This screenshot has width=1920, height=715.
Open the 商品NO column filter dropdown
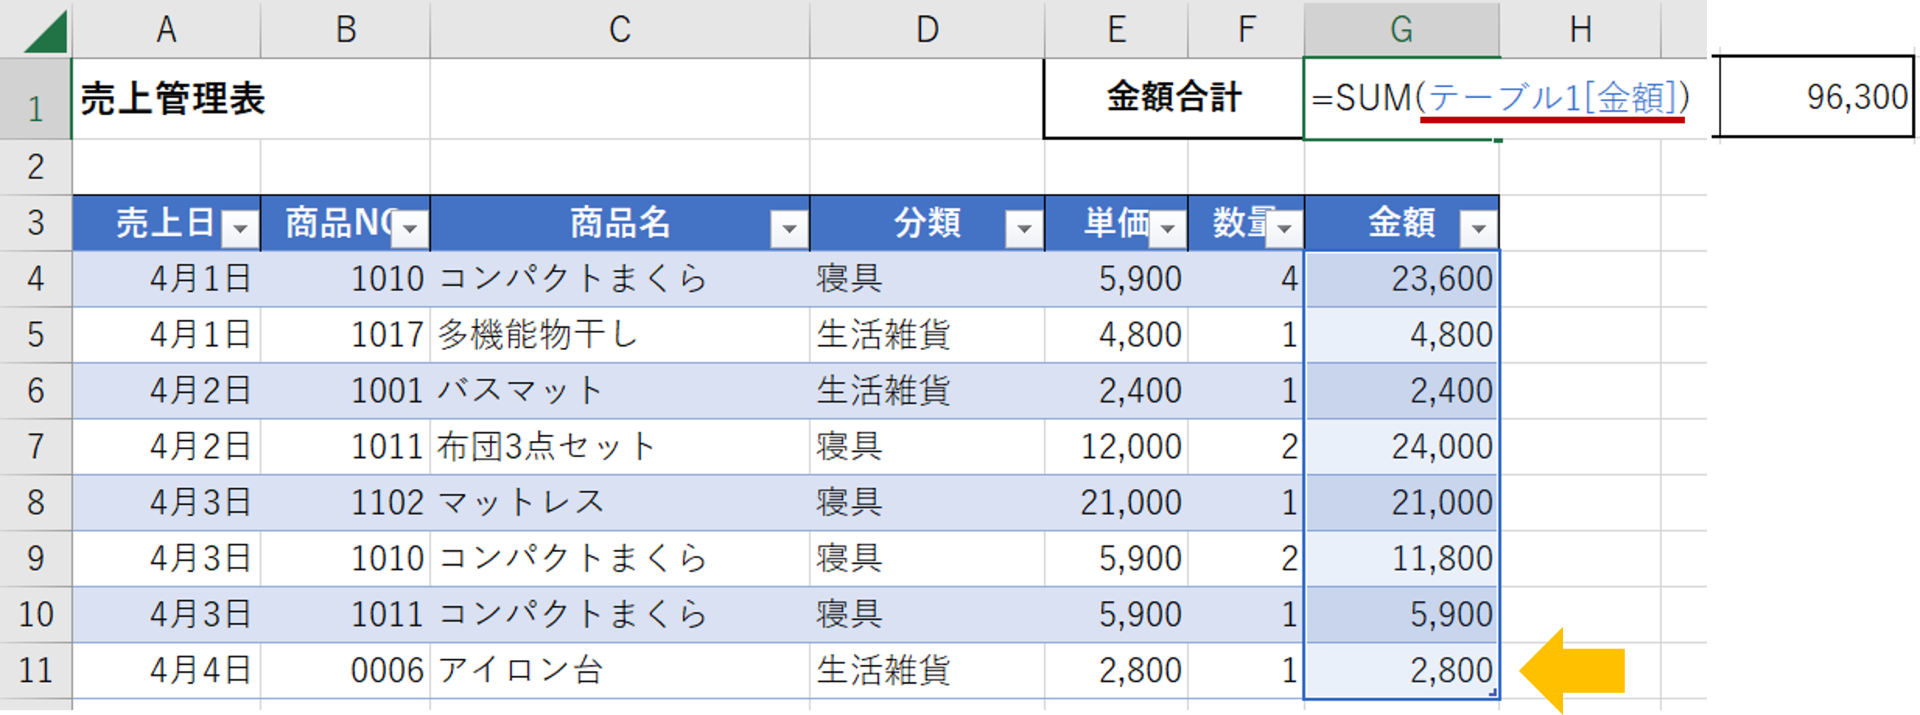pyautogui.click(x=410, y=229)
